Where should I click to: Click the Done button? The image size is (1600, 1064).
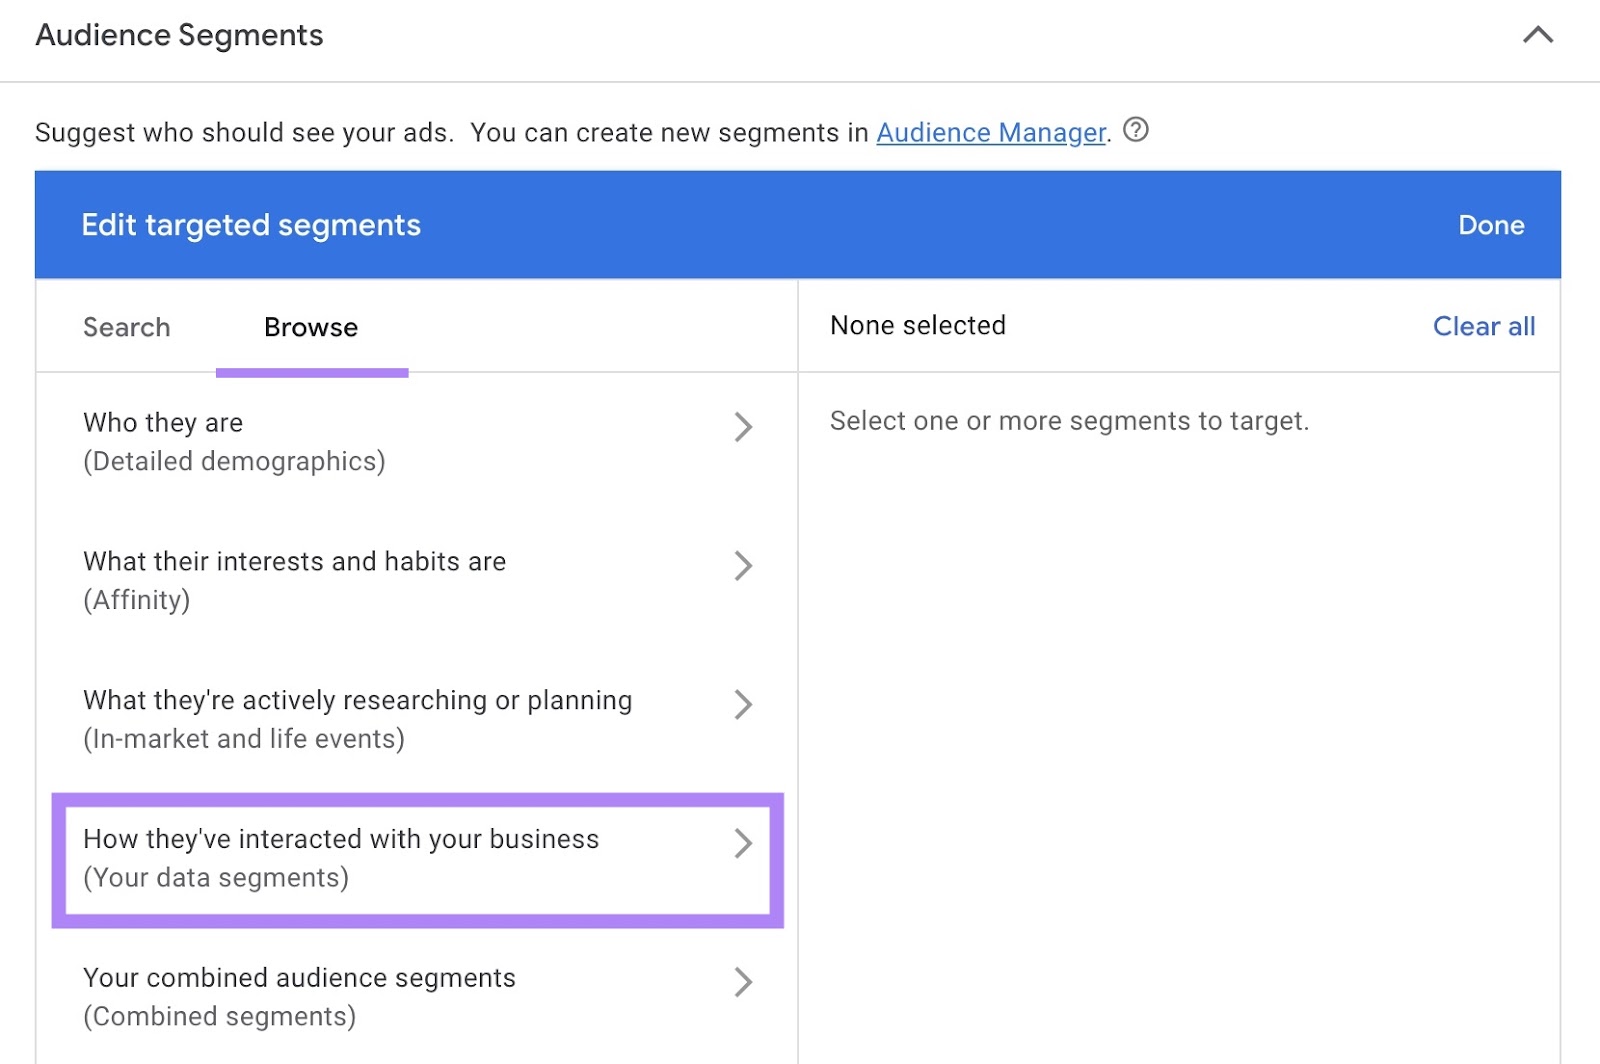(x=1491, y=225)
